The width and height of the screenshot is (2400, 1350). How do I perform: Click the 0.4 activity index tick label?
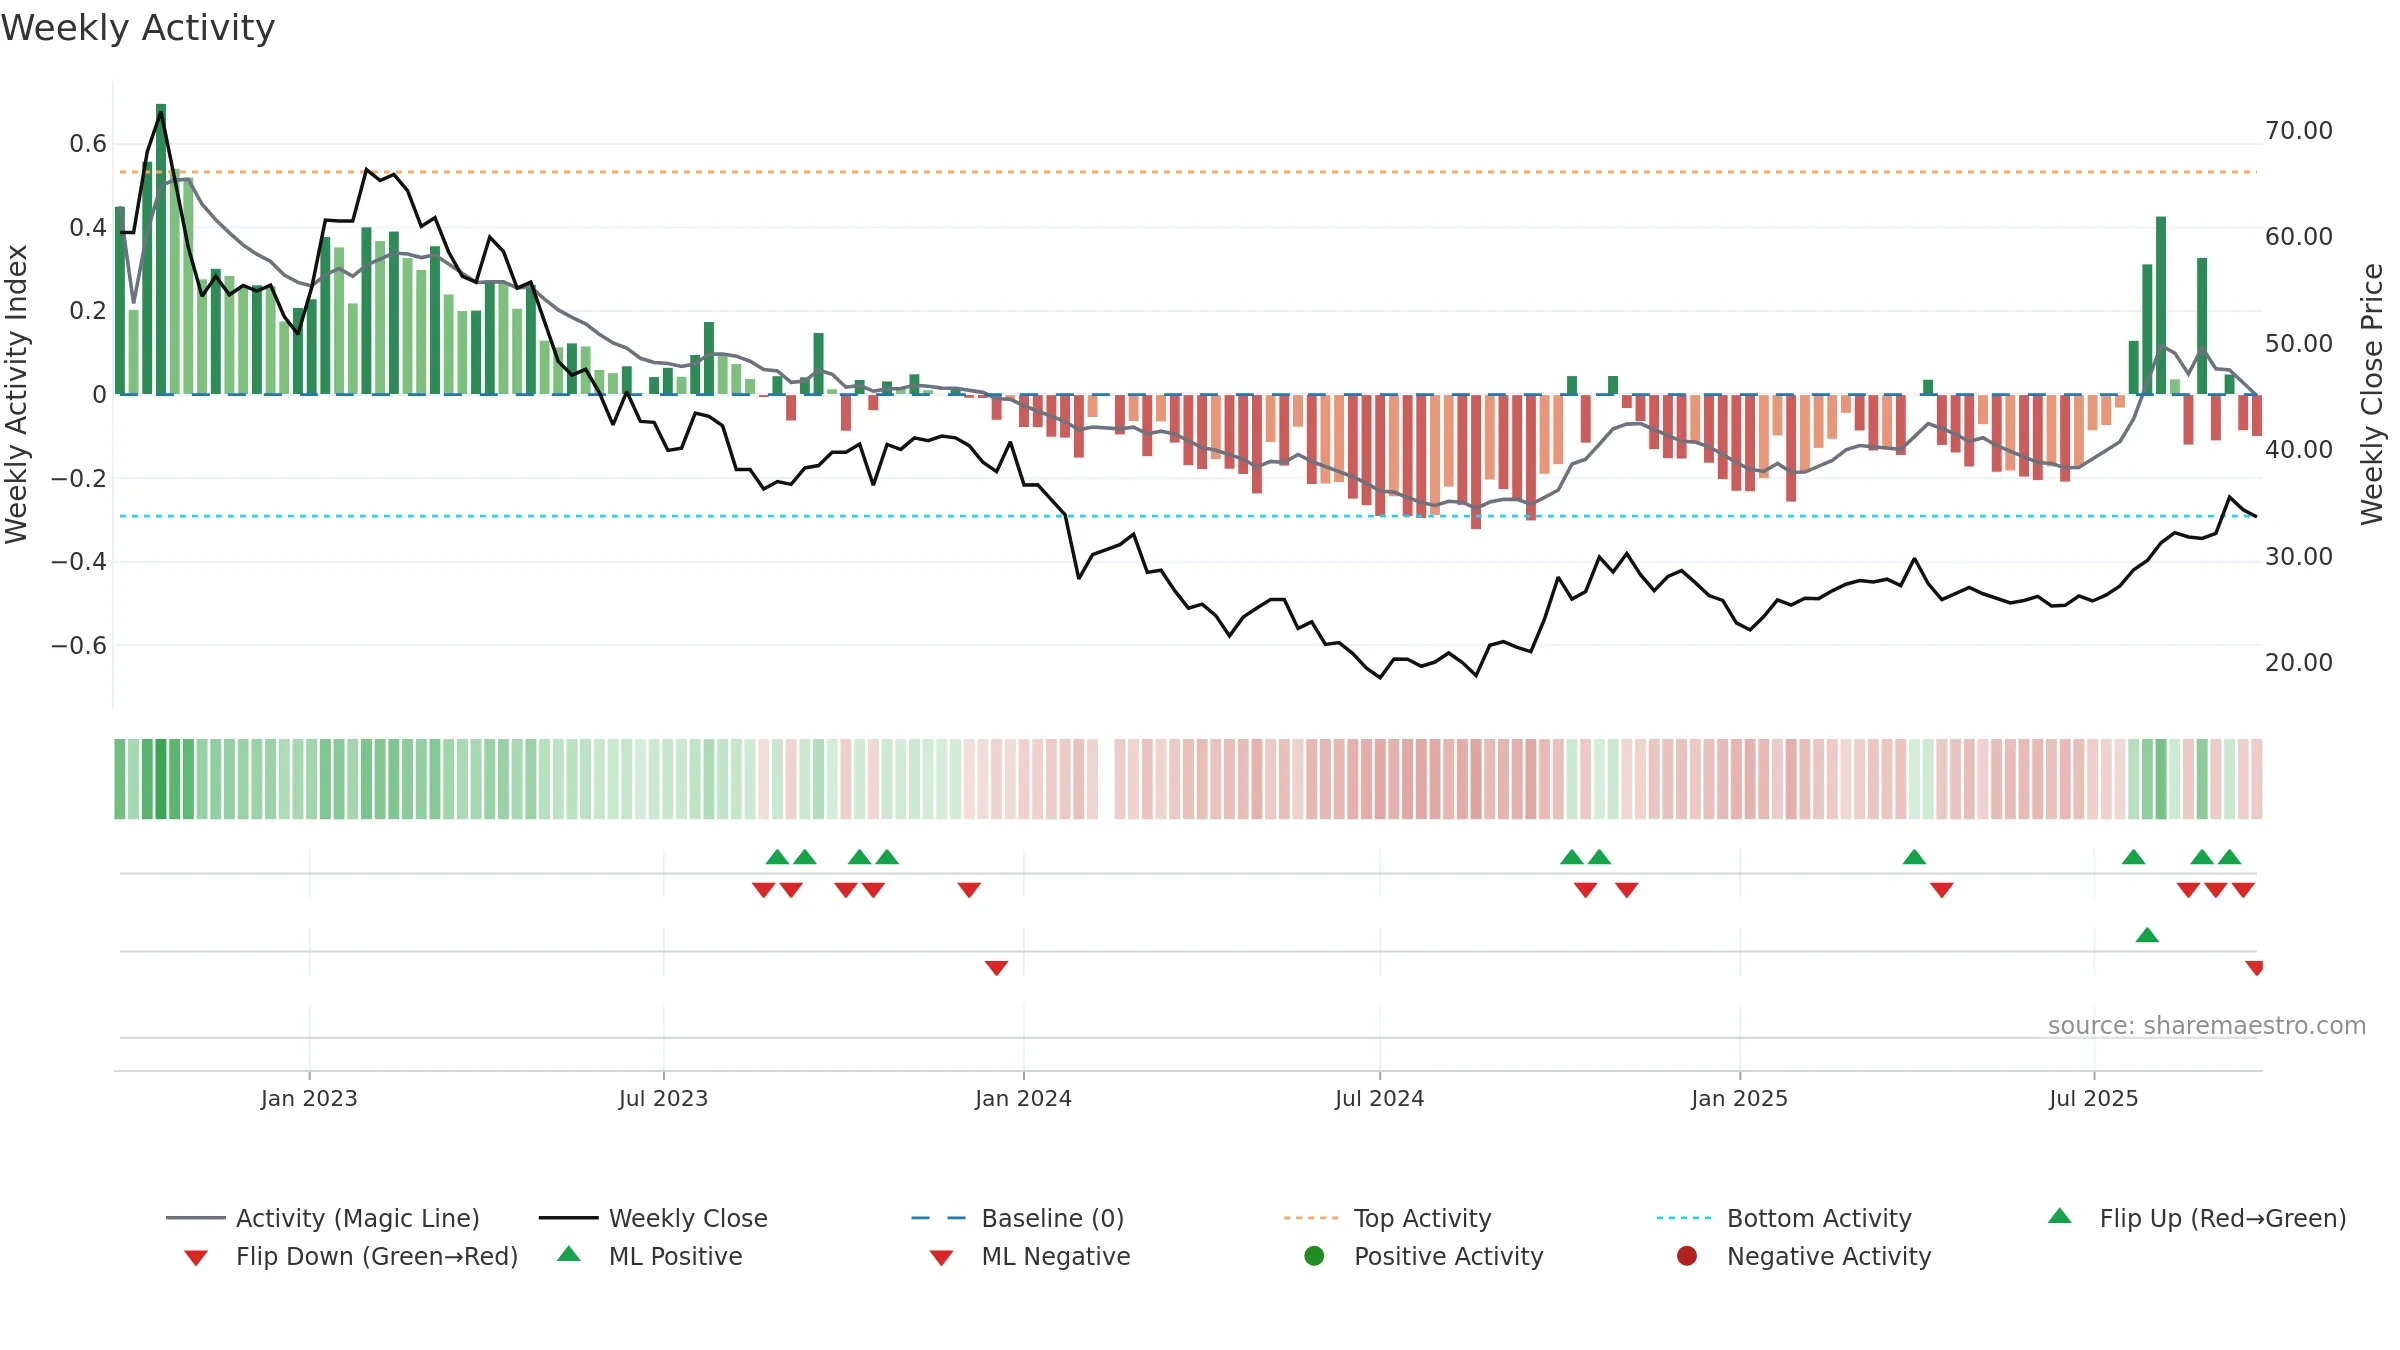click(x=88, y=228)
